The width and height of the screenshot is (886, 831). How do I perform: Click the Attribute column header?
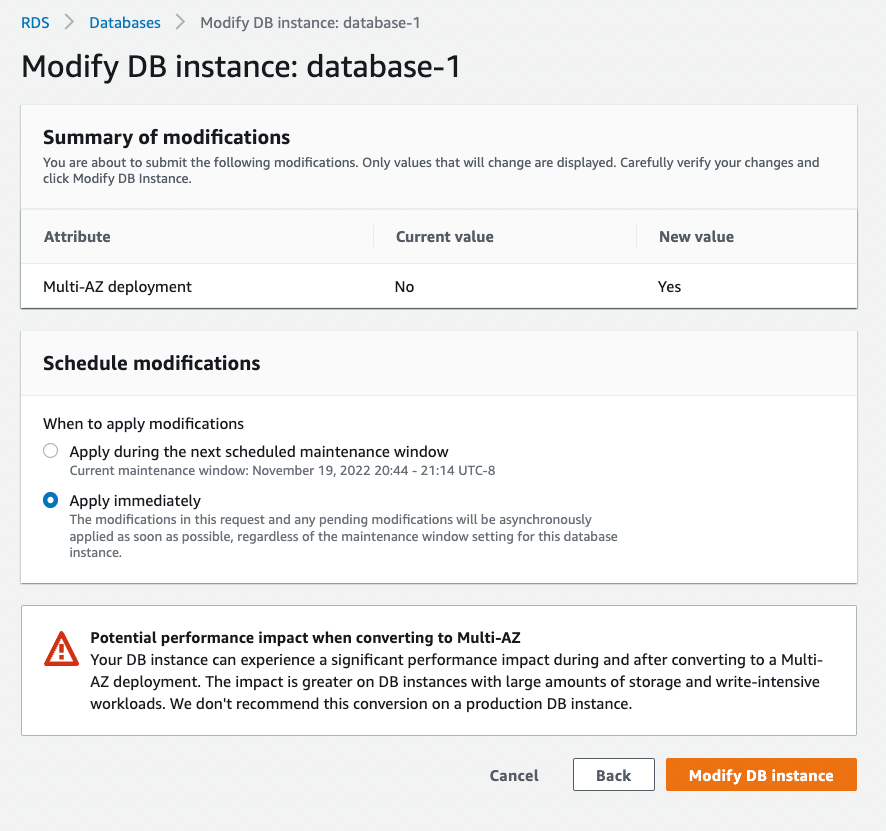(77, 237)
